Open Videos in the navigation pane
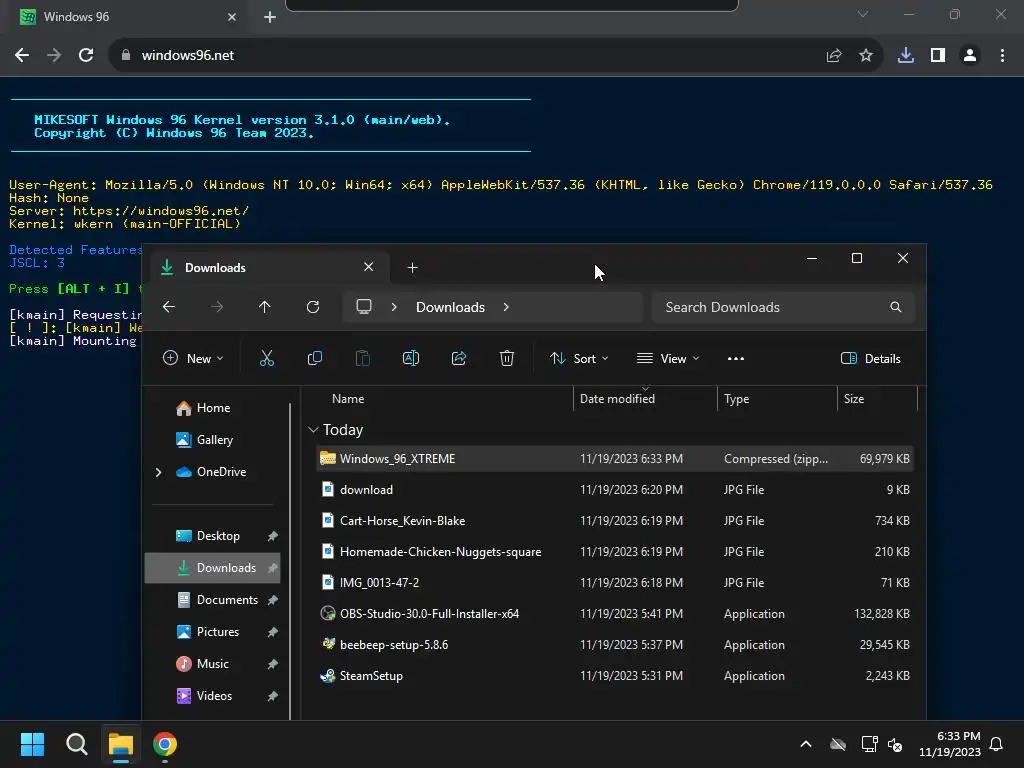Screen dimensions: 1024x768 pos(212,696)
